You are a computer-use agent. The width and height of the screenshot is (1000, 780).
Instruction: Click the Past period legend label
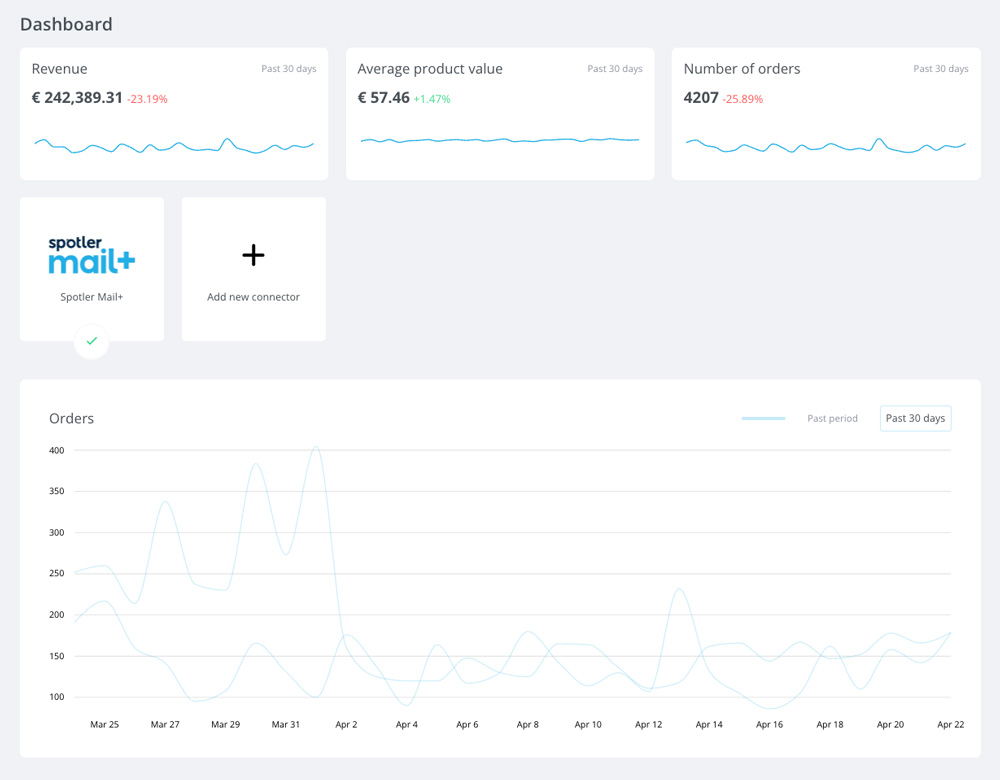click(x=832, y=418)
